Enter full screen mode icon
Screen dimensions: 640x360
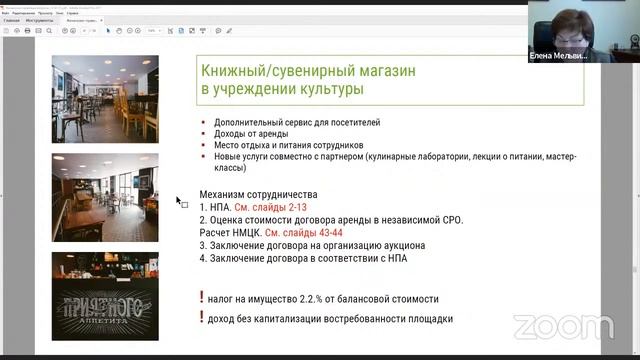point(192,31)
